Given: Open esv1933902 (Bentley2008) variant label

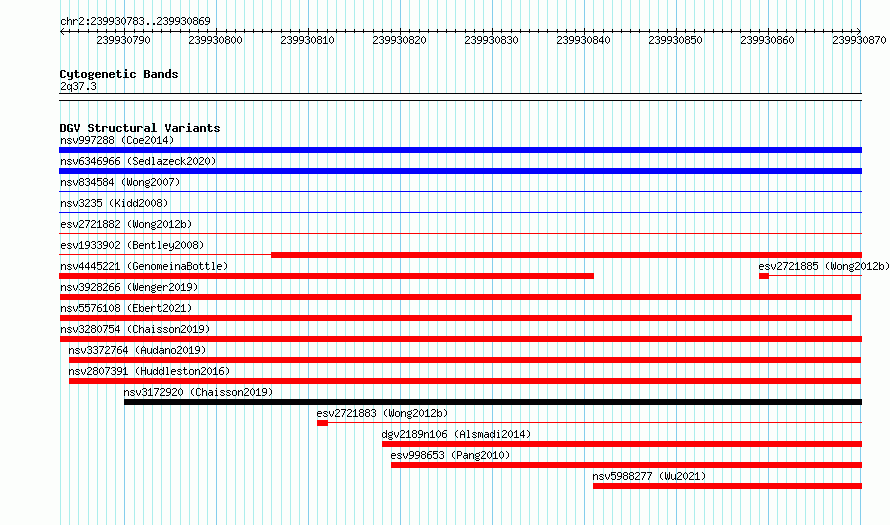Looking at the screenshot, I should pos(132,245).
